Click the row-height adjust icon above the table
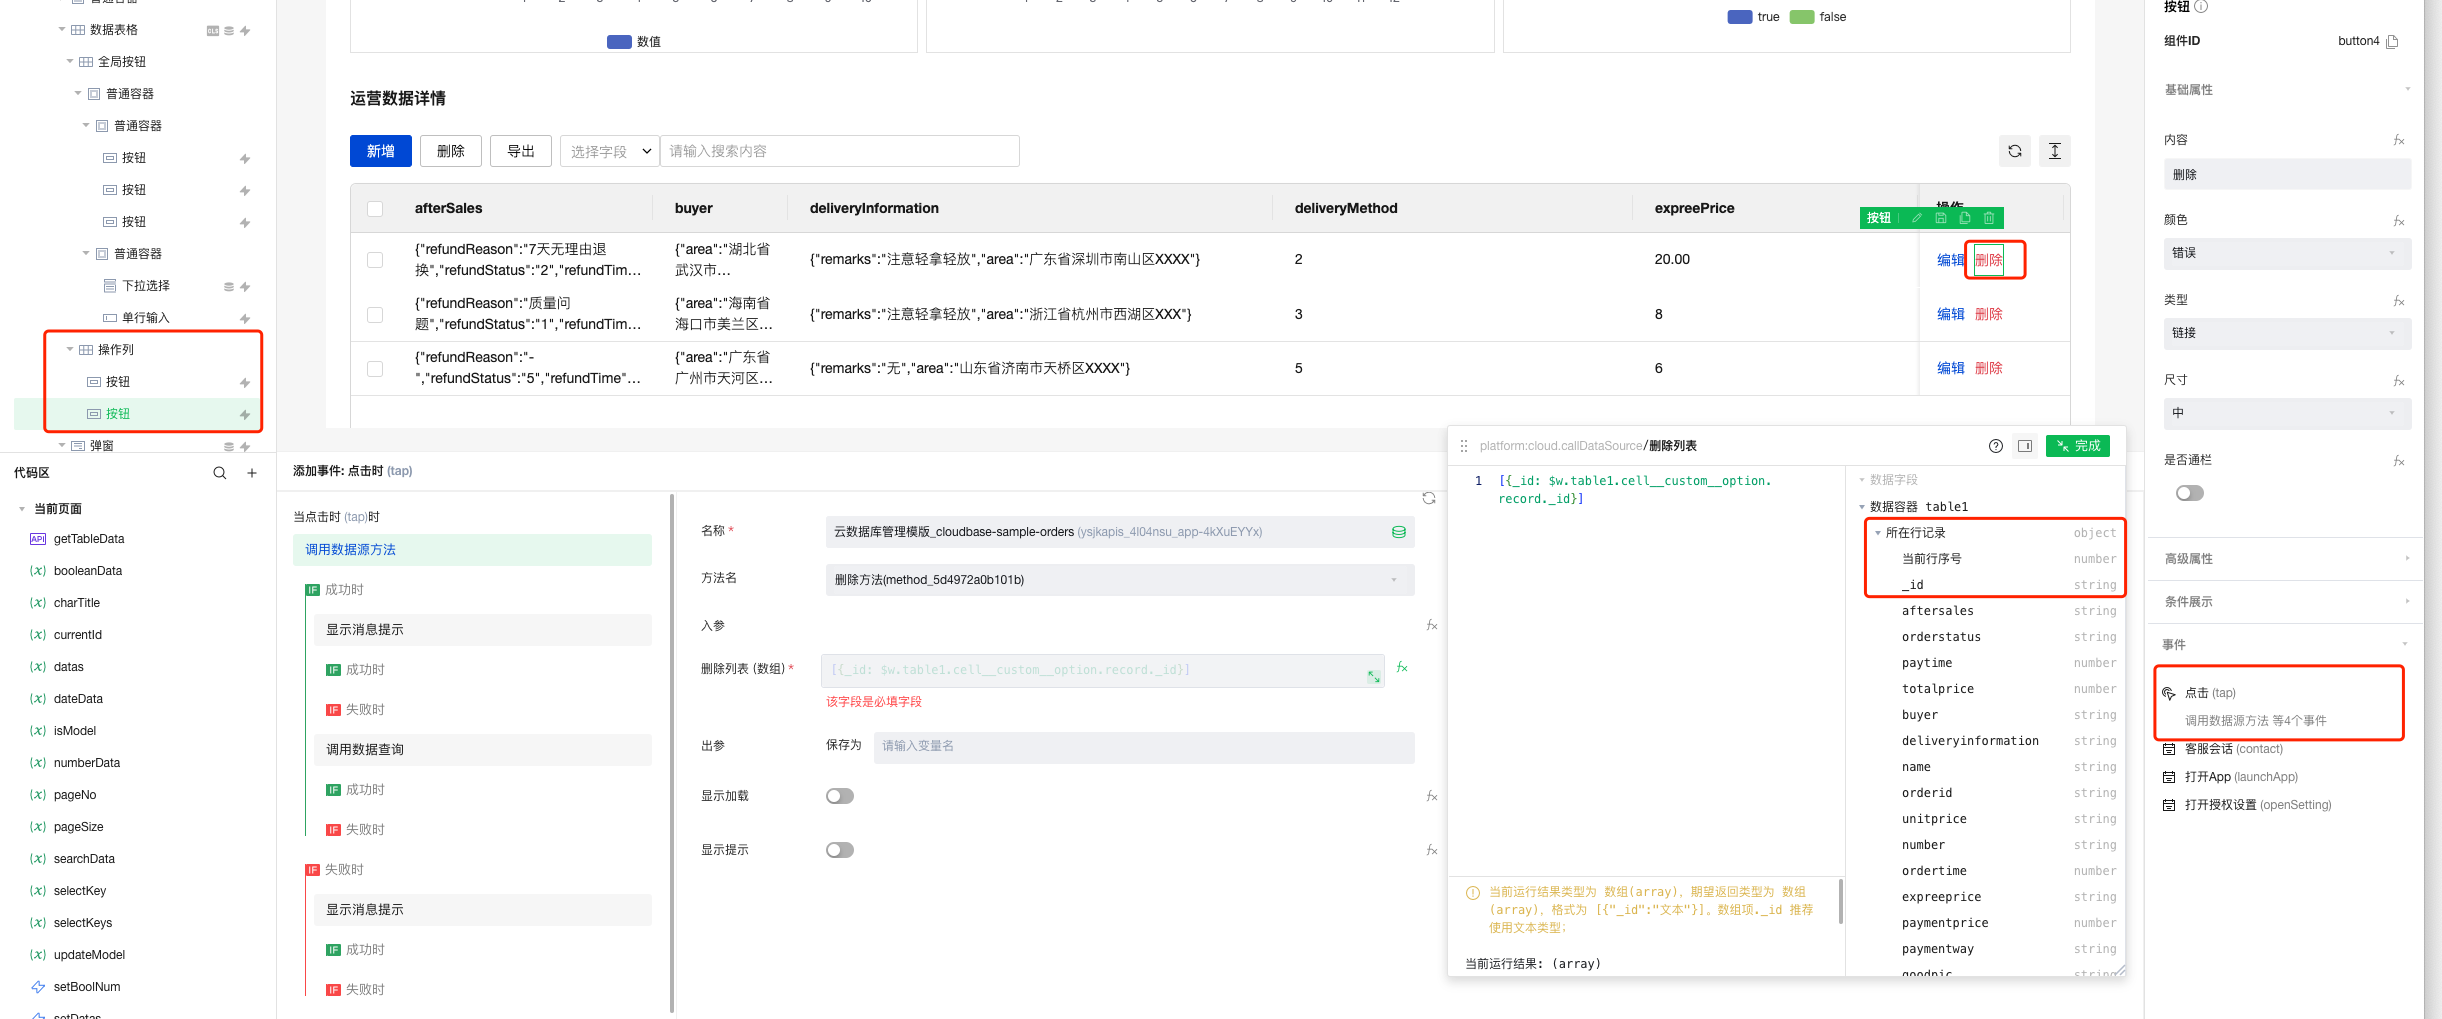The width and height of the screenshot is (2442, 1019). (2054, 151)
